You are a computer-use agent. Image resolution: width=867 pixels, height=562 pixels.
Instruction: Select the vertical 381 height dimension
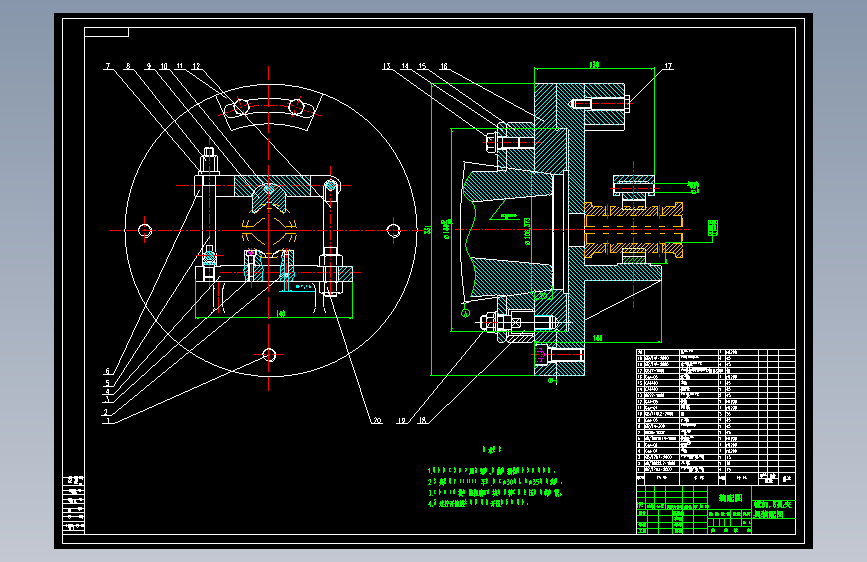(x=427, y=230)
